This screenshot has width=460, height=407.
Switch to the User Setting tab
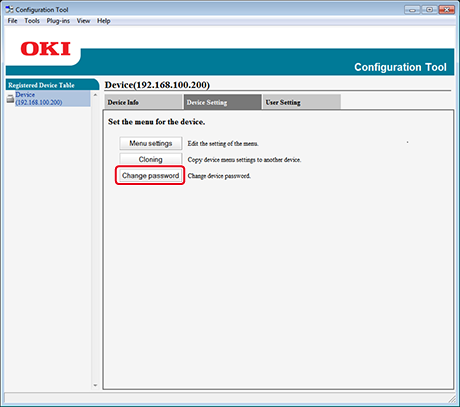click(301, 102)
